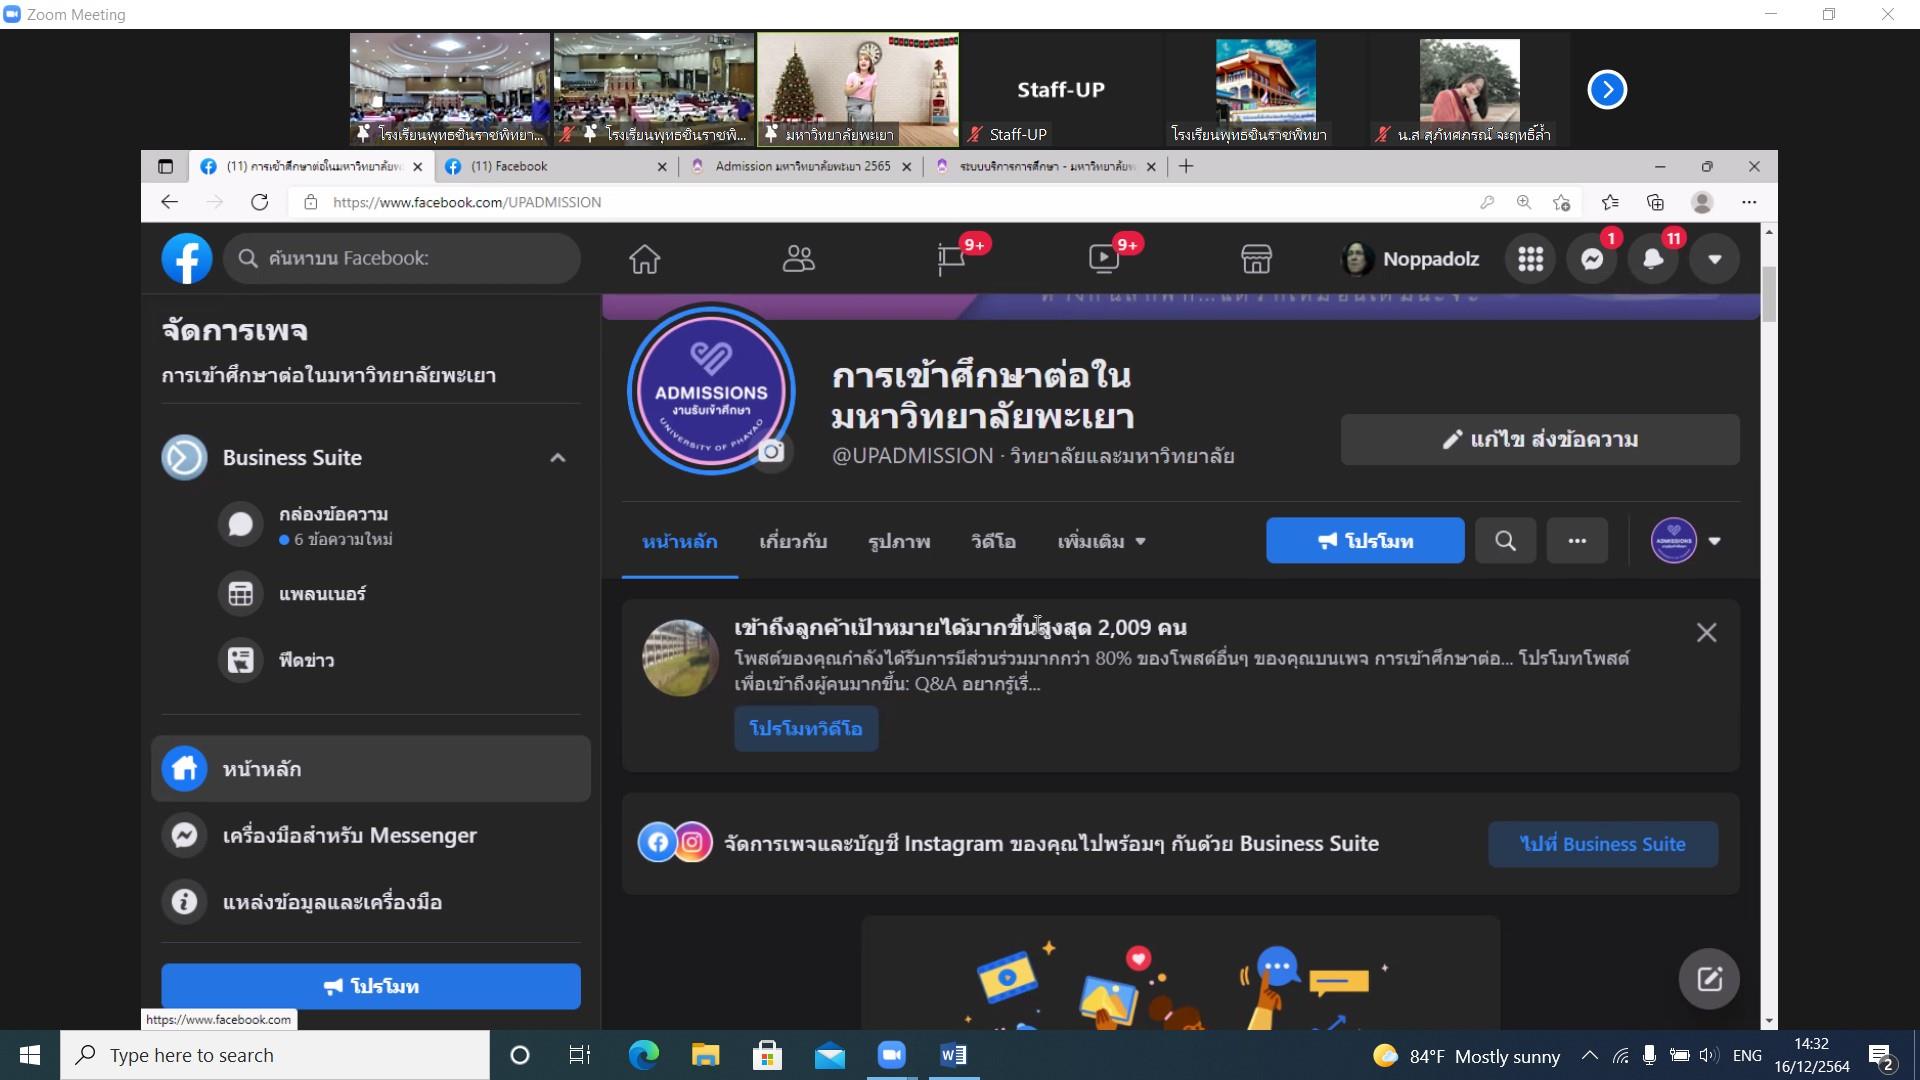
Task: Click the browser back arrow
Action: point(169,202)
